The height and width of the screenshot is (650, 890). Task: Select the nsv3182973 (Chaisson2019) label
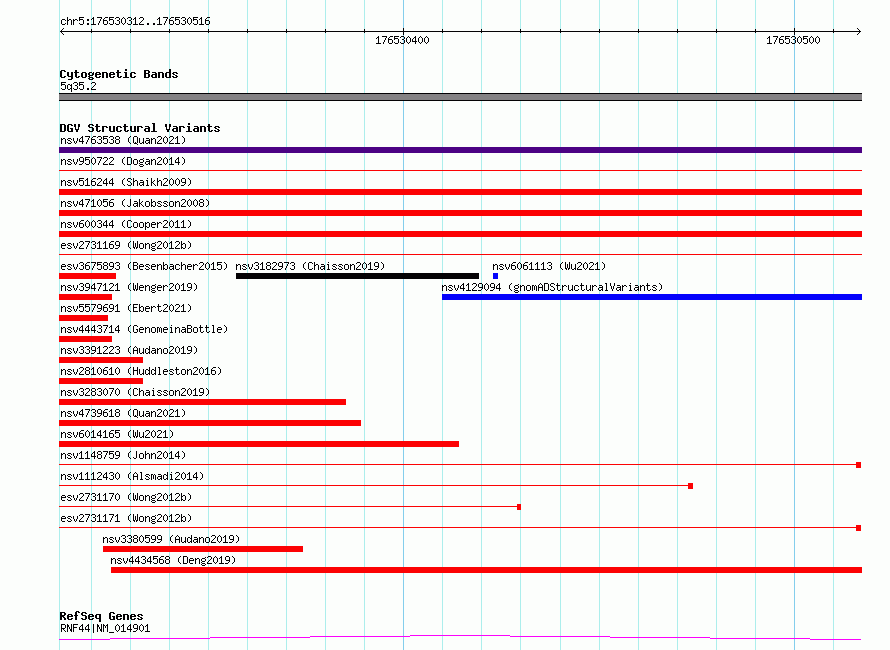coord(310,266)
